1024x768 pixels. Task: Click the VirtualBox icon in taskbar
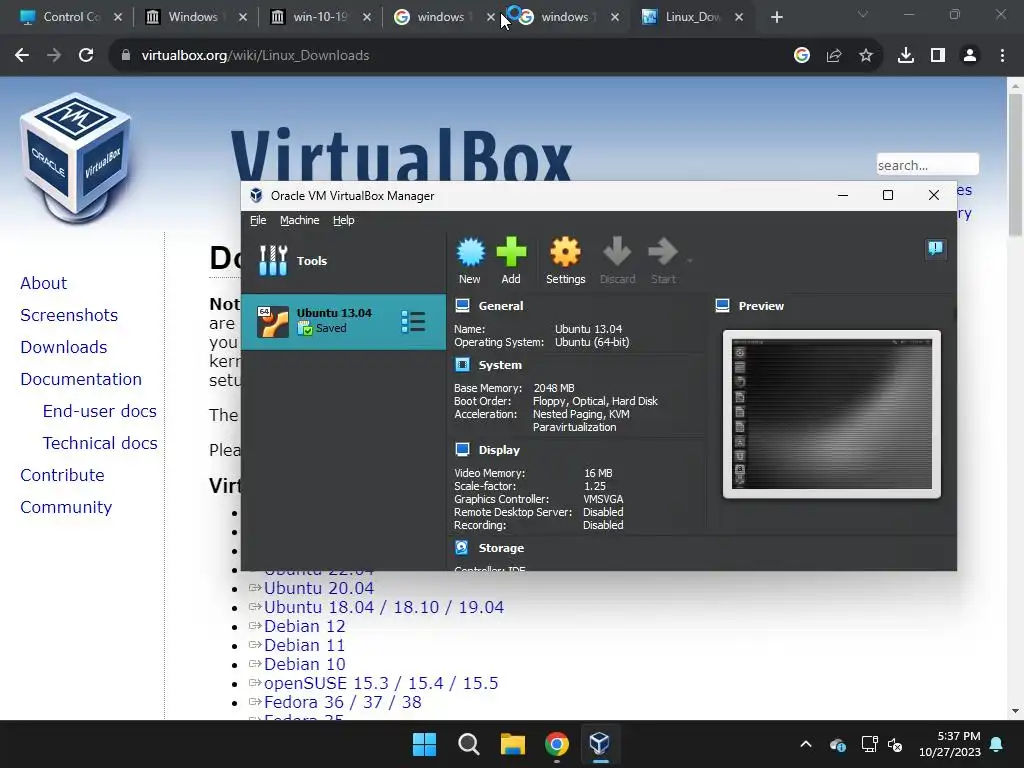tap(600, 744)
